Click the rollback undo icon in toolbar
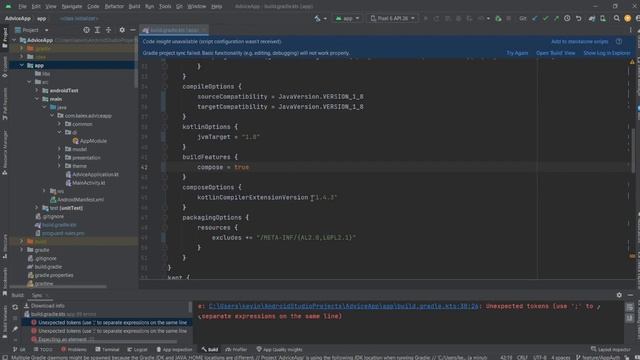The width and height of the screenshot is (640, 360). pyautogui.click(x=578, y=18)
